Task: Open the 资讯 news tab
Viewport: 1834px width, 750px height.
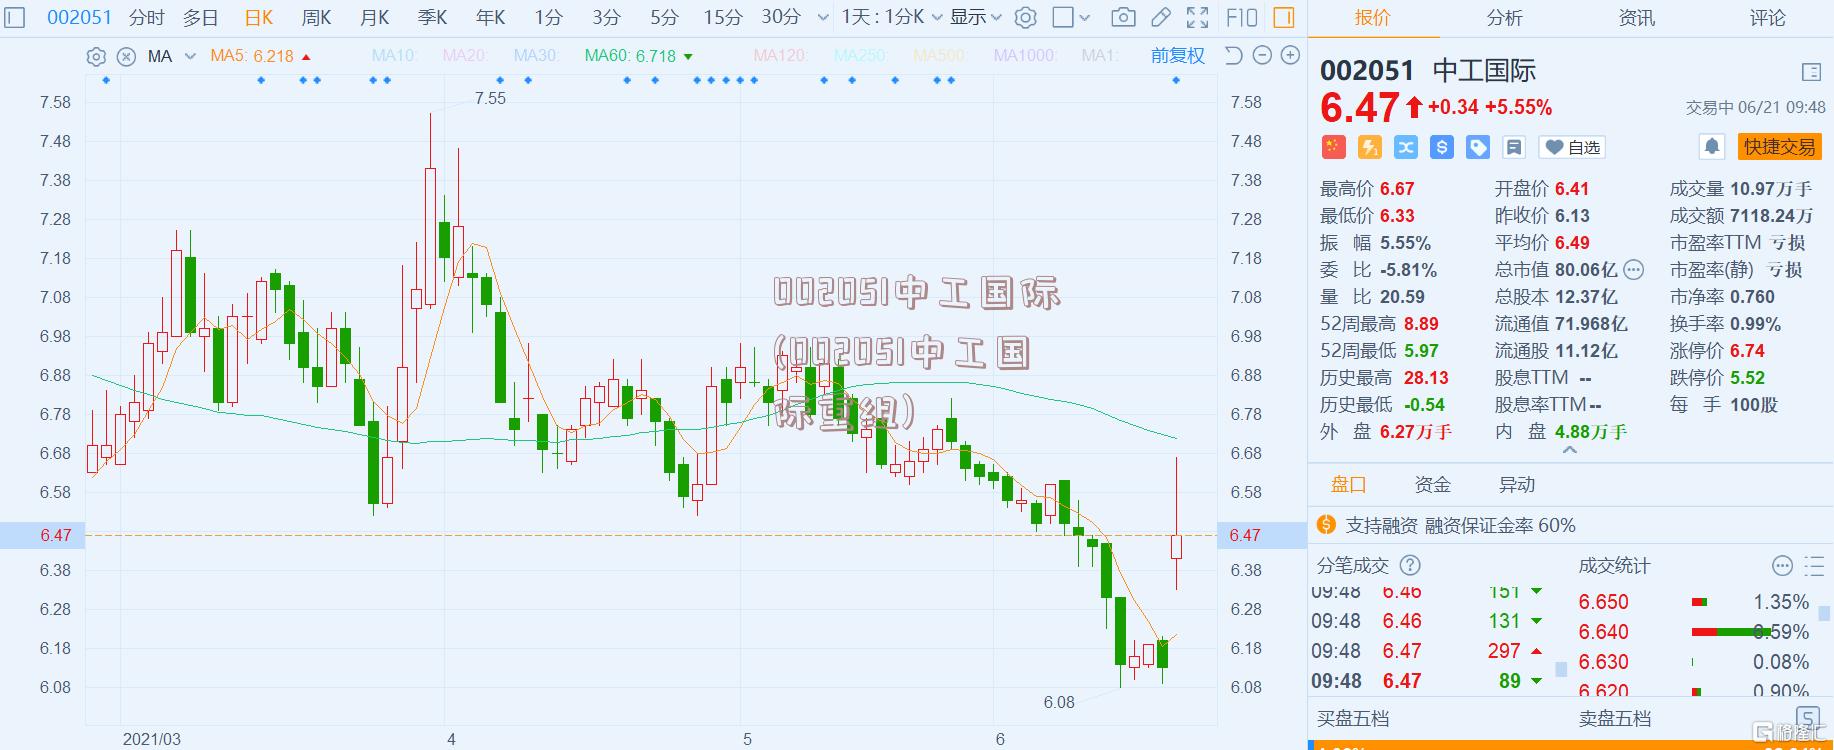Action: click(1636, 18)
